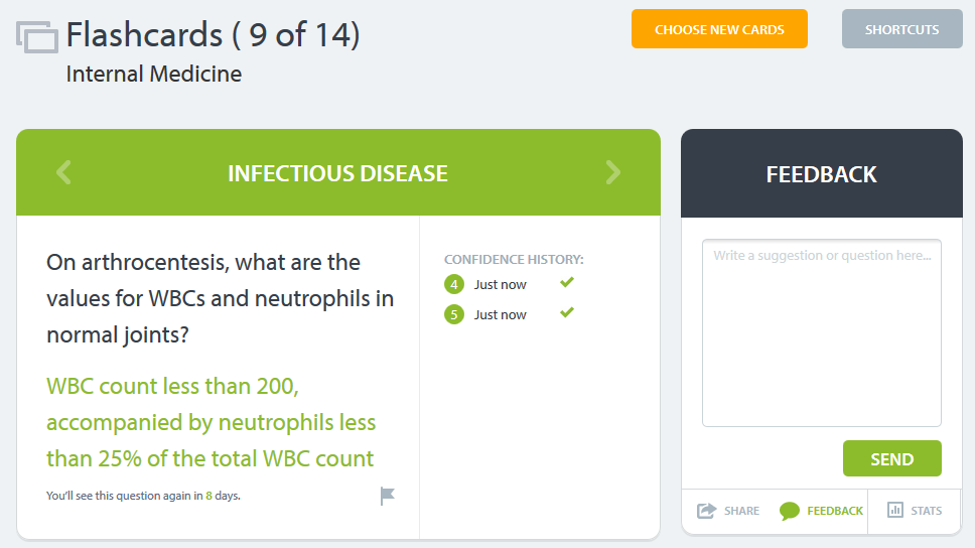Click the Infectious Disease card header
This screenshot has width=975, height=548.
pos(338,173)
